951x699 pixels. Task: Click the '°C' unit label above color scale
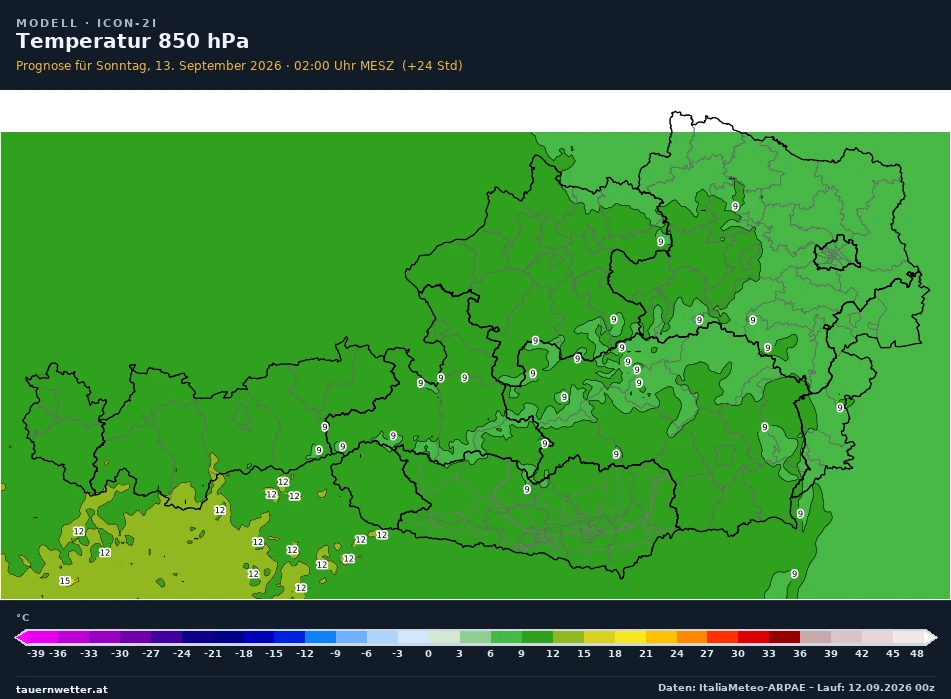[x=22, y=617]
